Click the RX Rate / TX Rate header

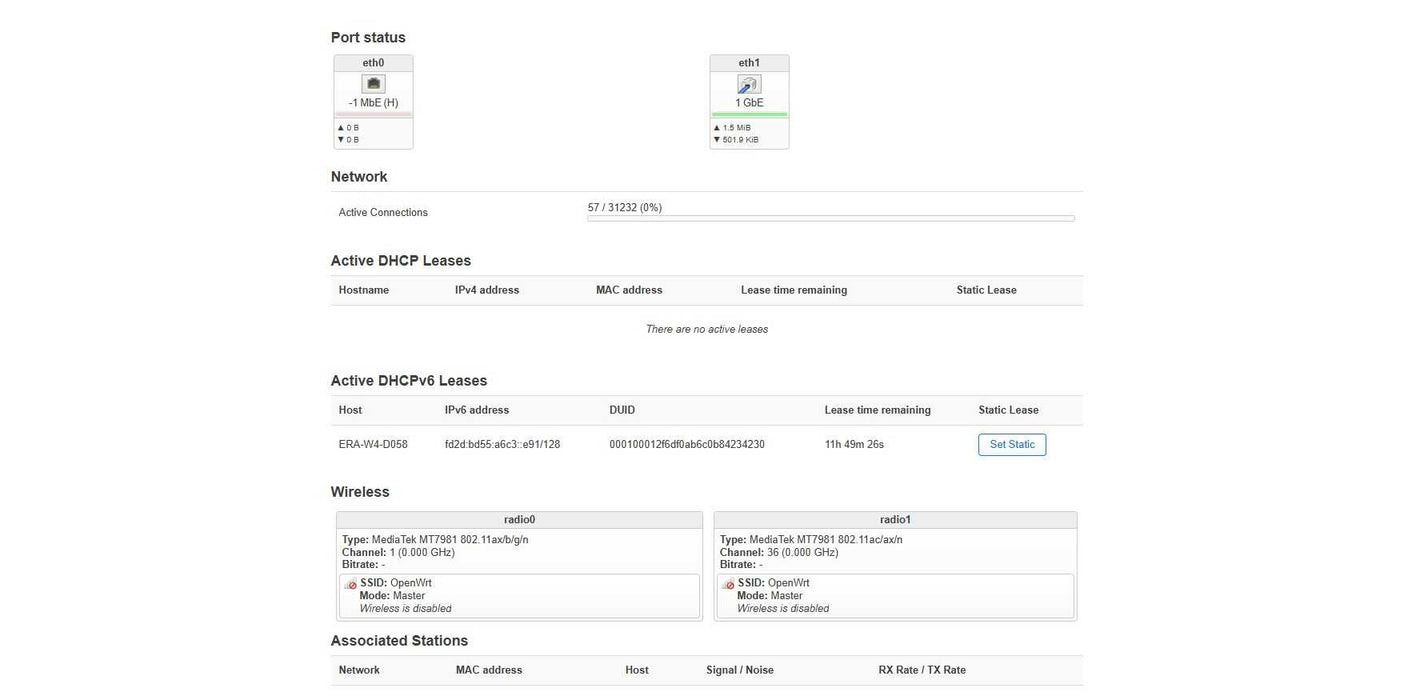click(922, 670)
